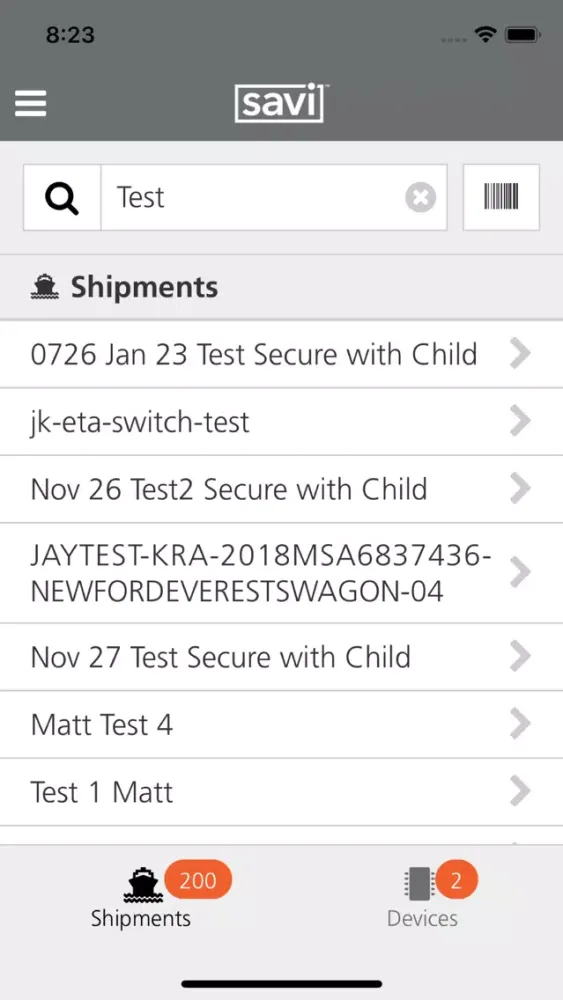Tap the magnifying glass search icon

pos(62,198)
